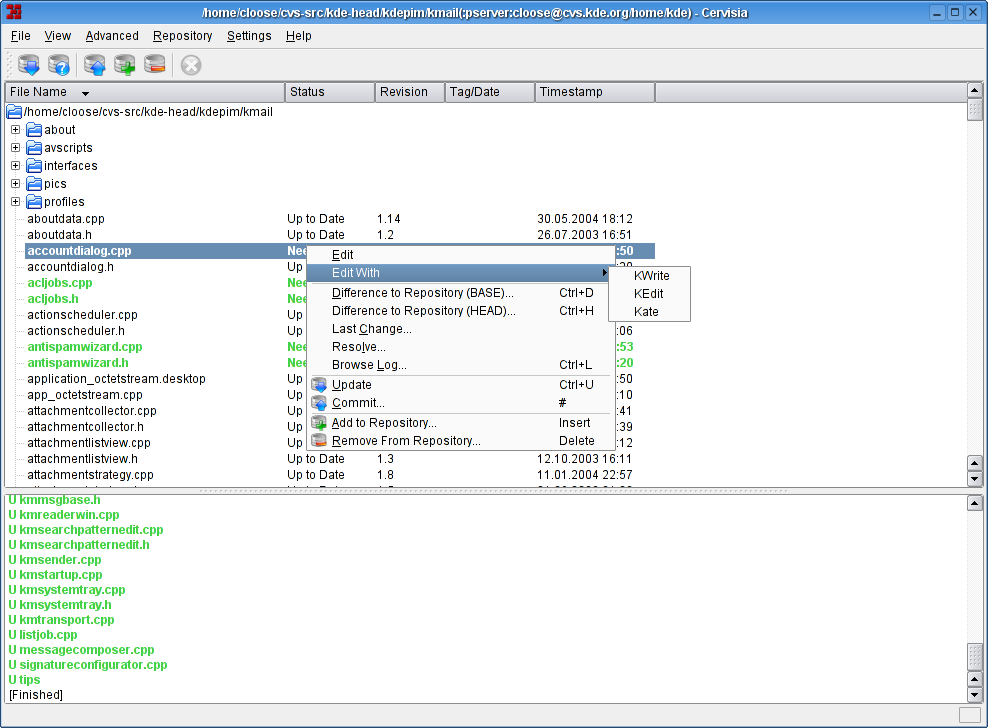Click the Remove from Repository toolbar icon with red minus
Screen dimensions: 988x728
point(155,65)
